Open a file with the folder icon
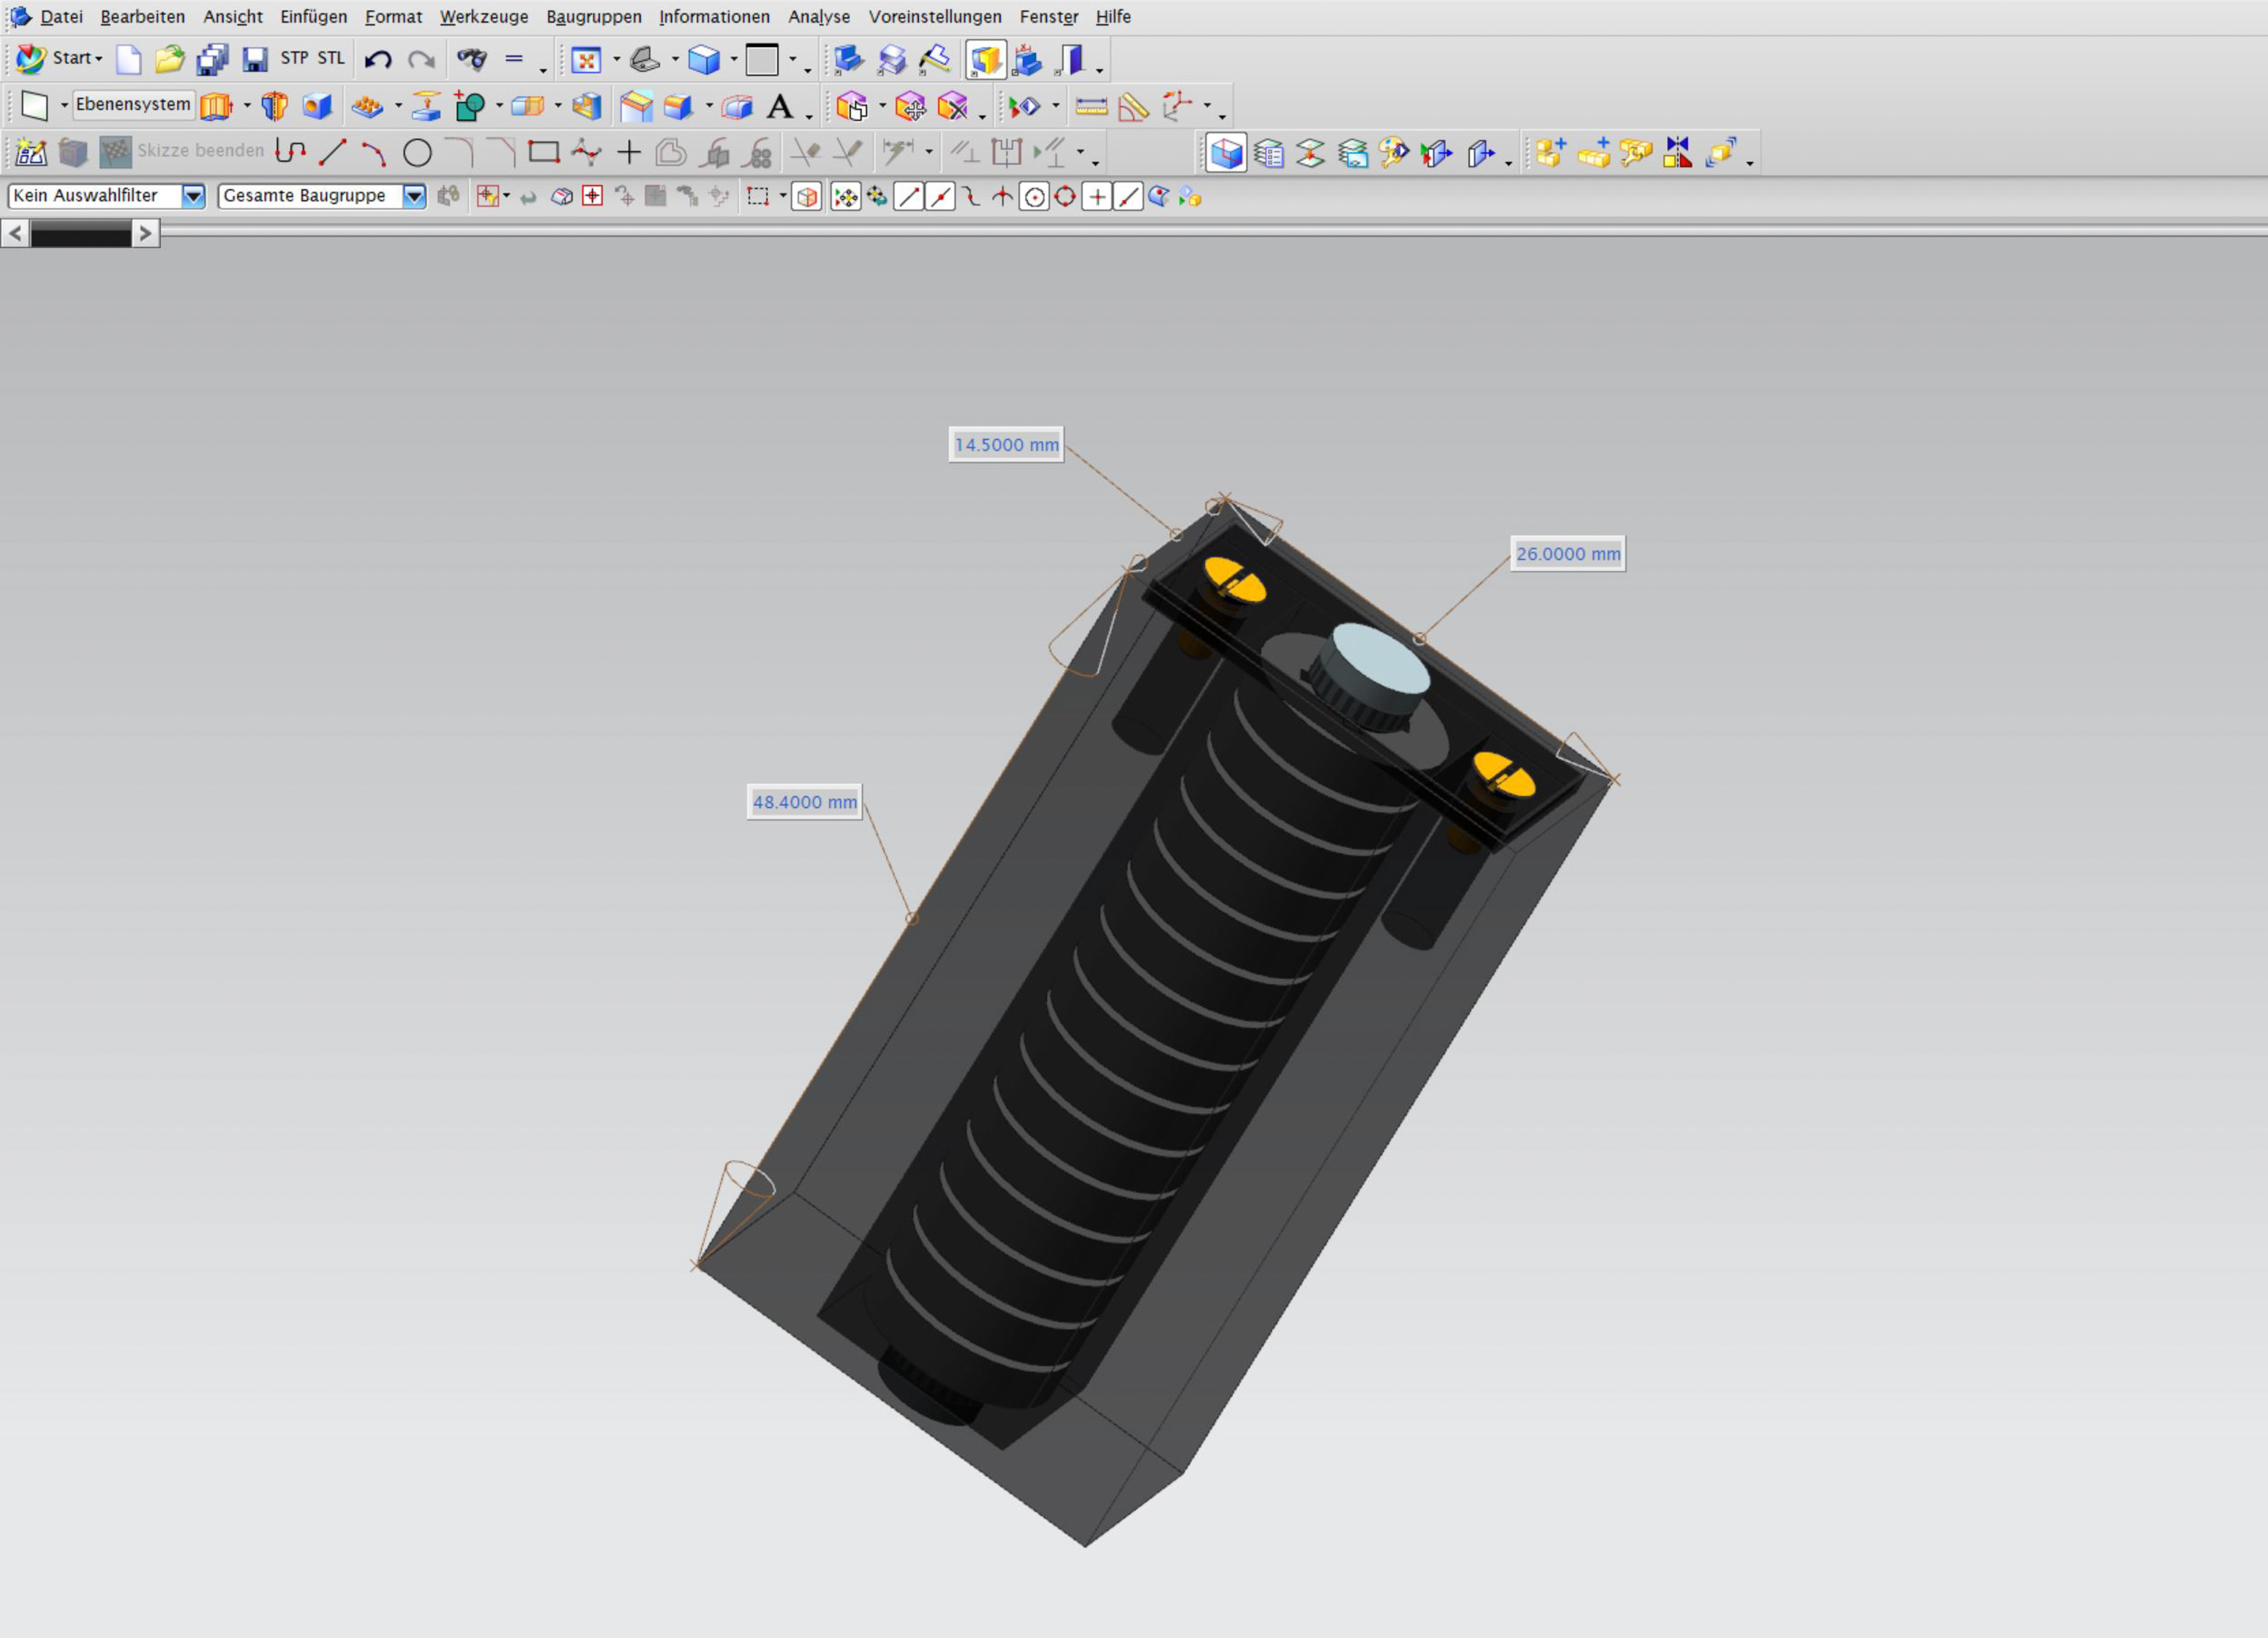The height and width of the screenshot is (1638, 2268). click(x=170, y=59)
